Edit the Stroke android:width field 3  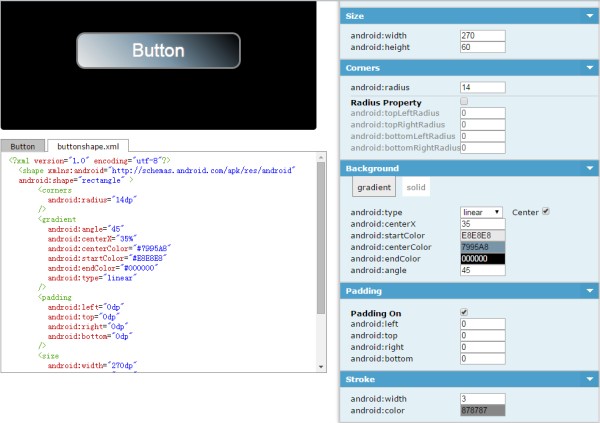coord(483,399)
